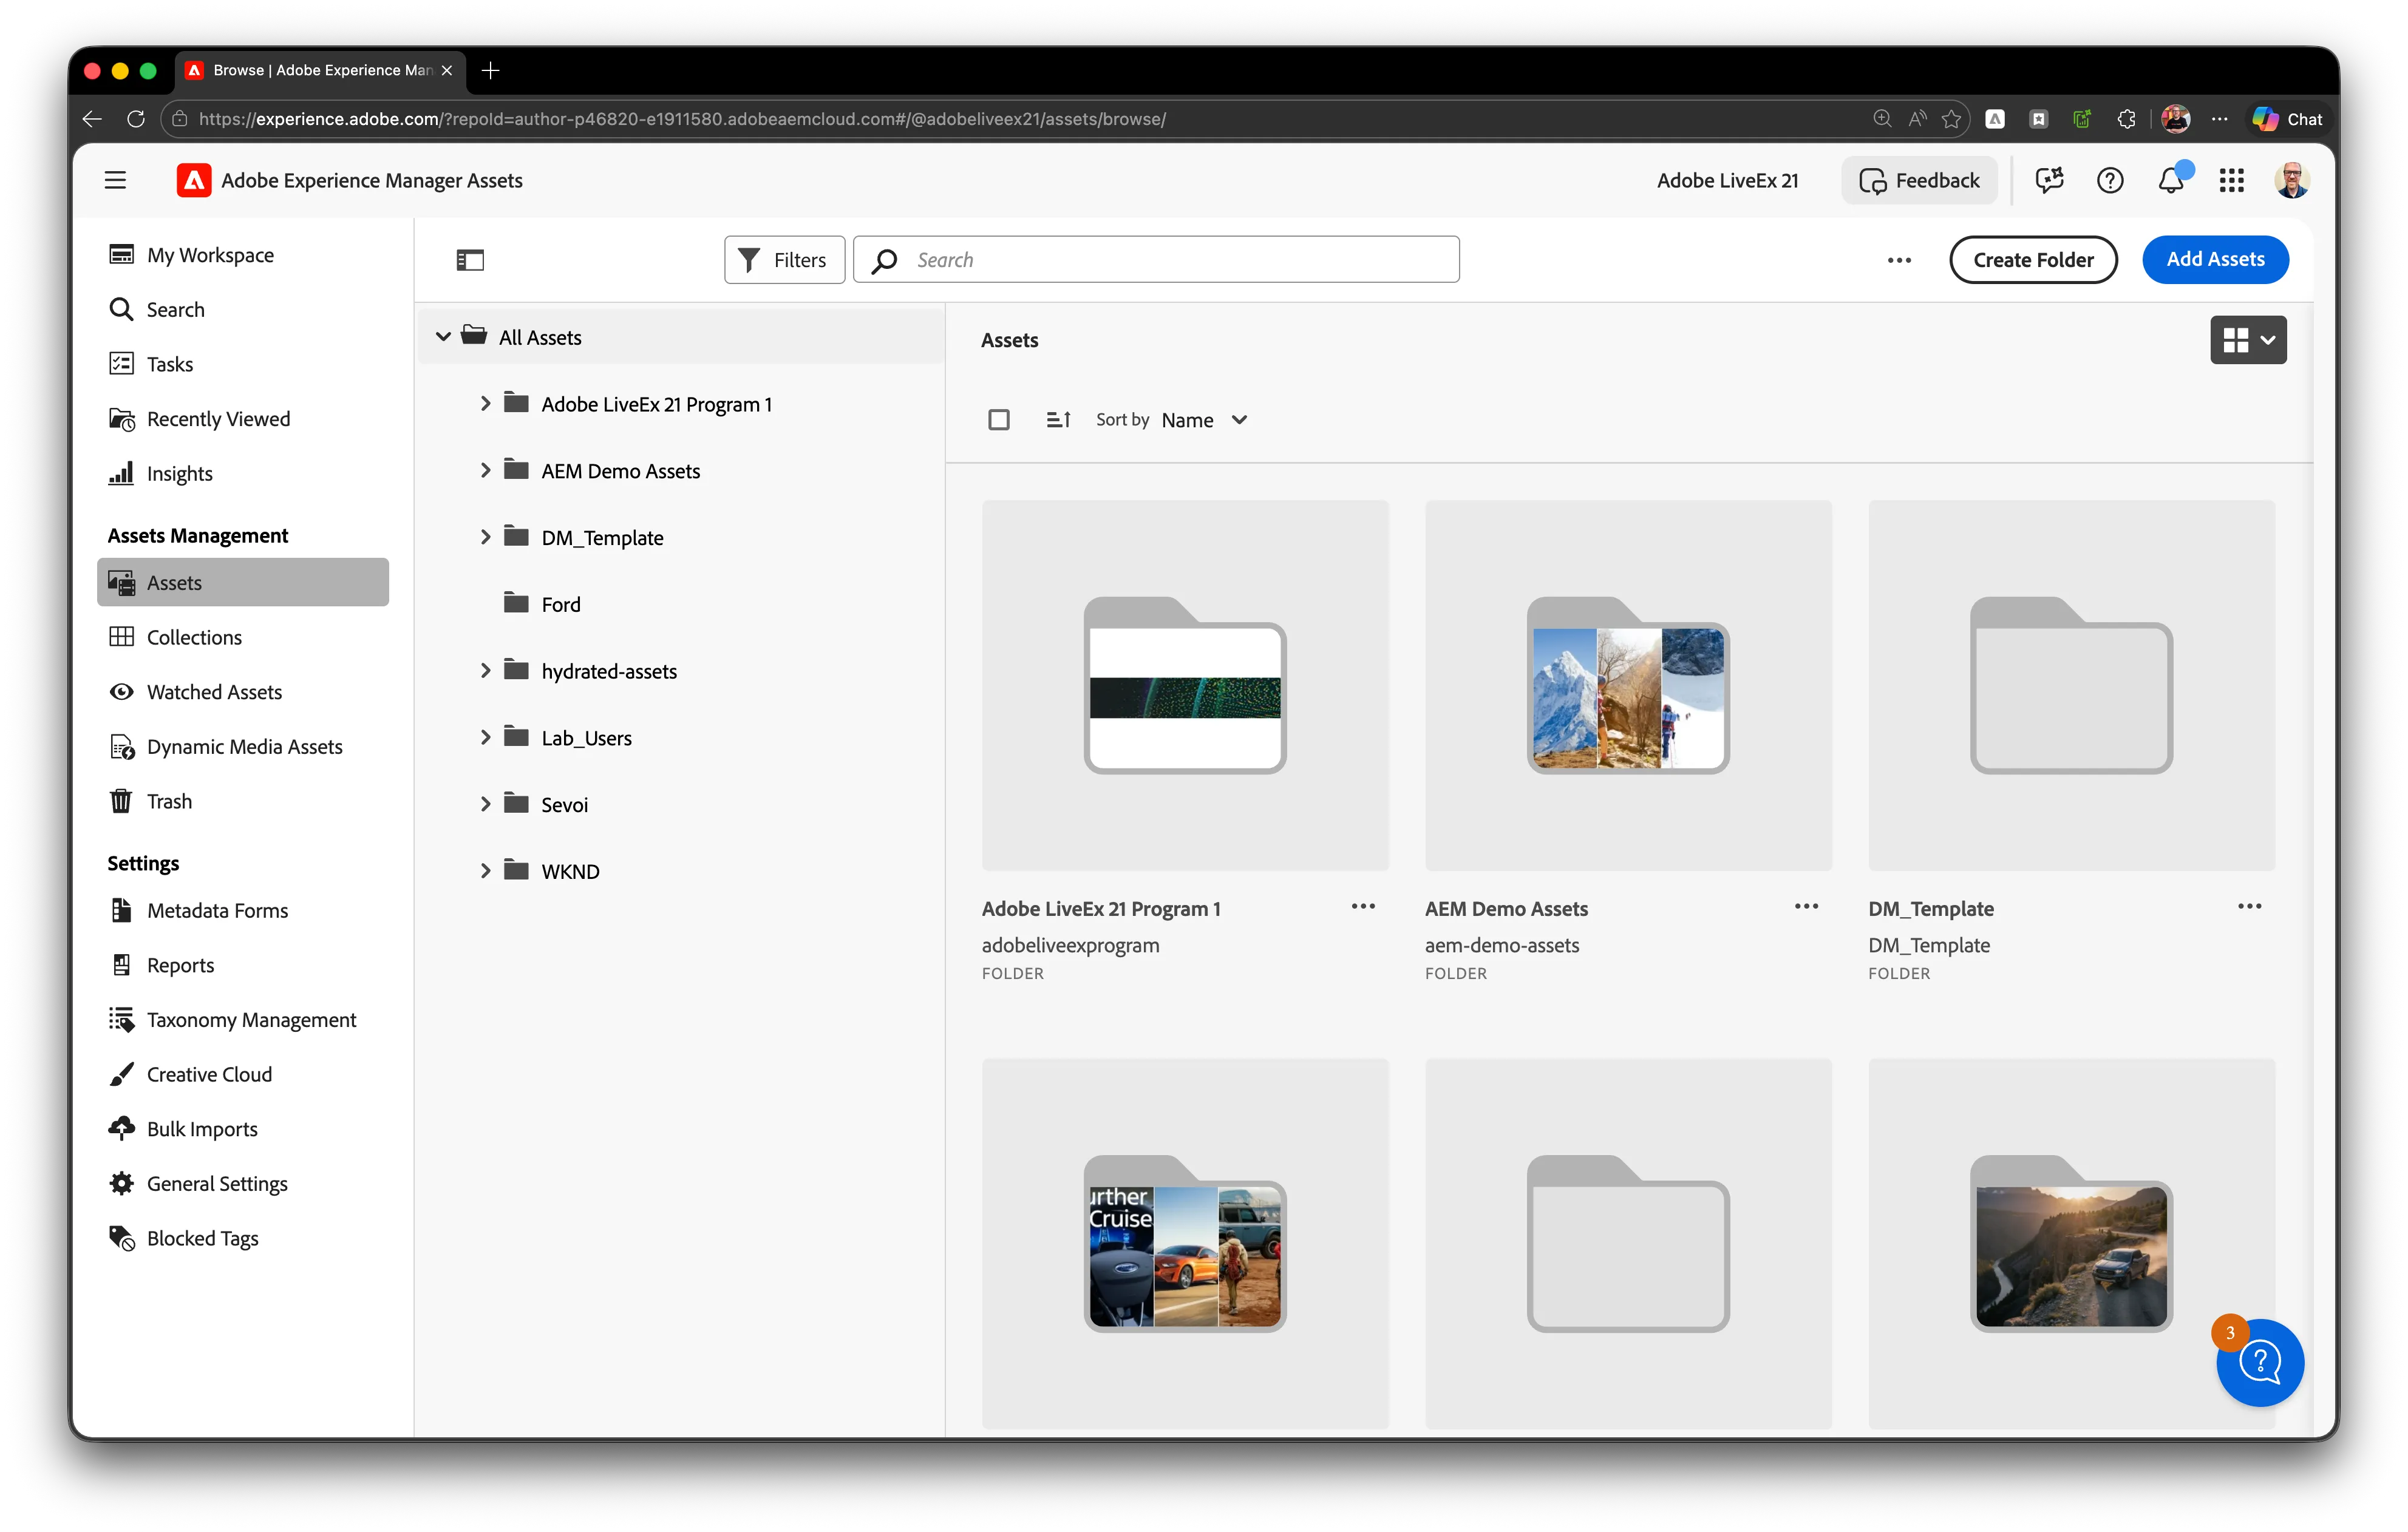Viewport: 2408px width, 1532px height.
Task: Click into the assets Search field
Action: tap(1156, 260)
